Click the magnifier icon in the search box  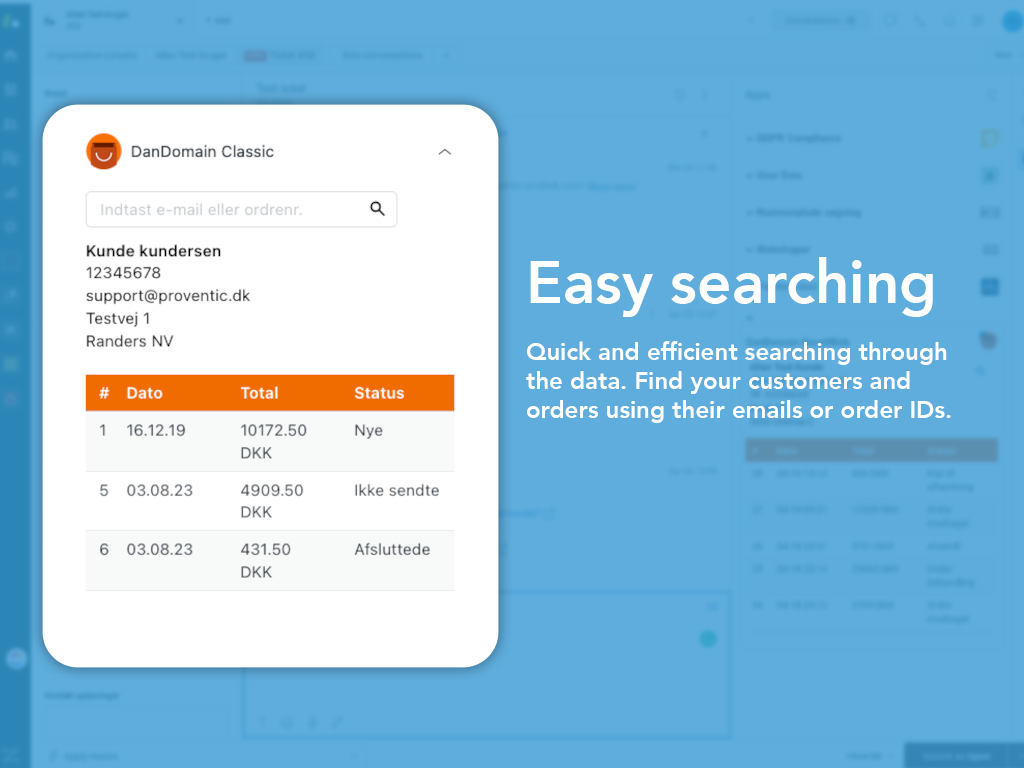click(x=377, y=209)
